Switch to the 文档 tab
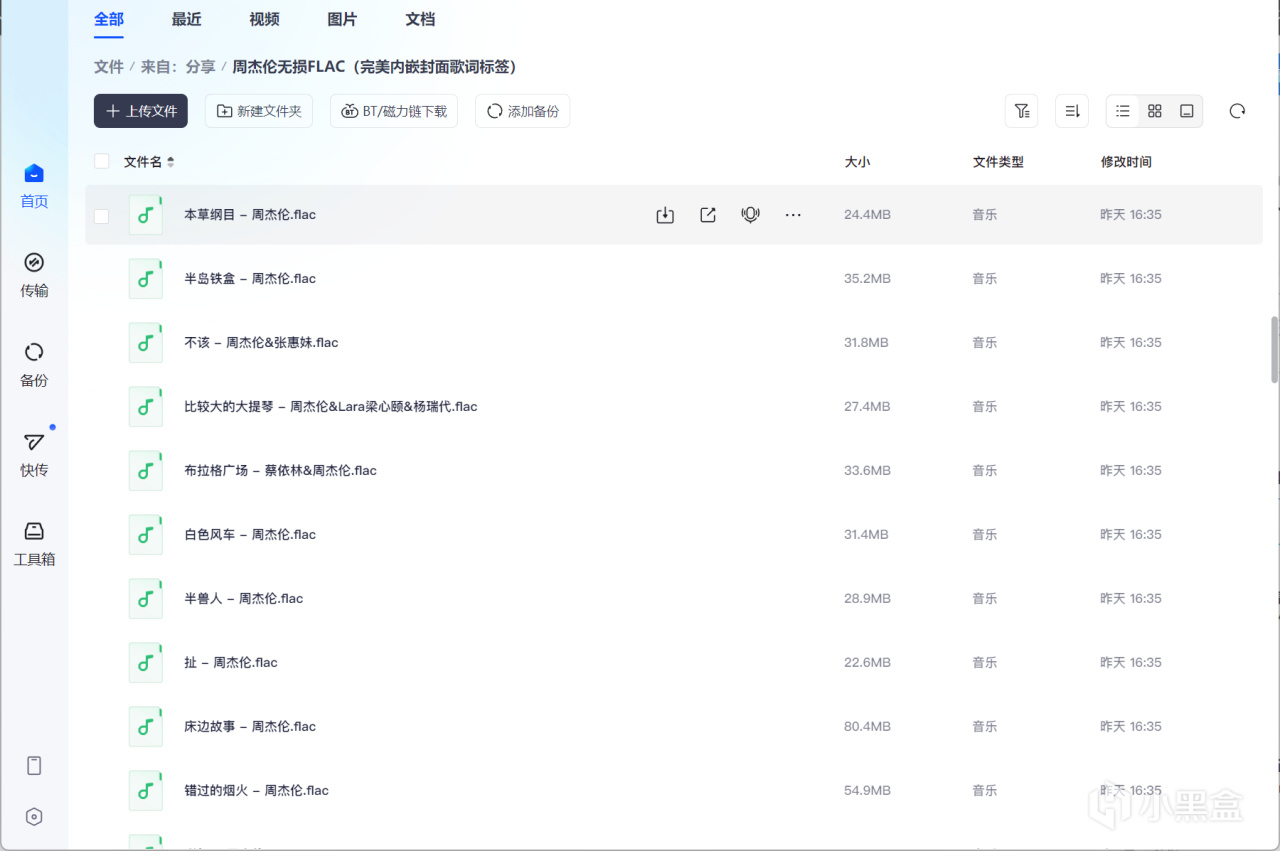 click(420, 19)
